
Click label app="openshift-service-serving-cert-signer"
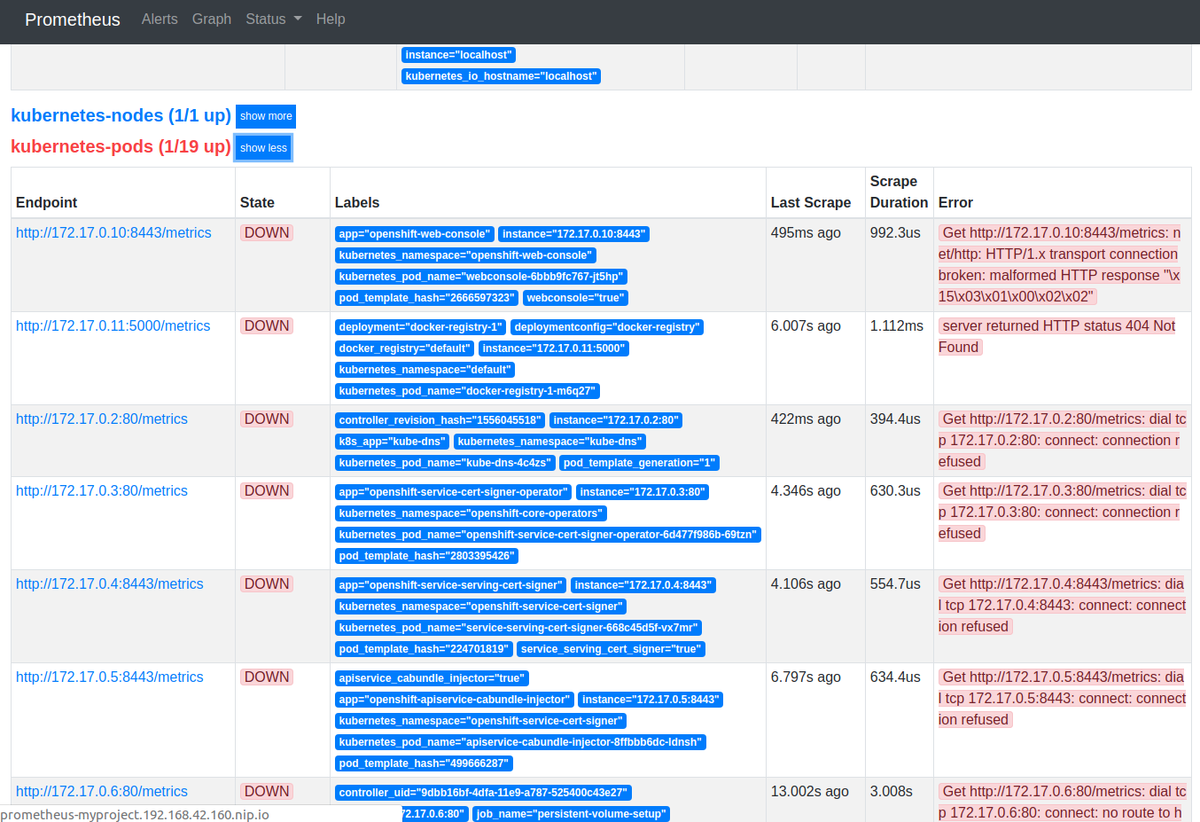(450, 585)
